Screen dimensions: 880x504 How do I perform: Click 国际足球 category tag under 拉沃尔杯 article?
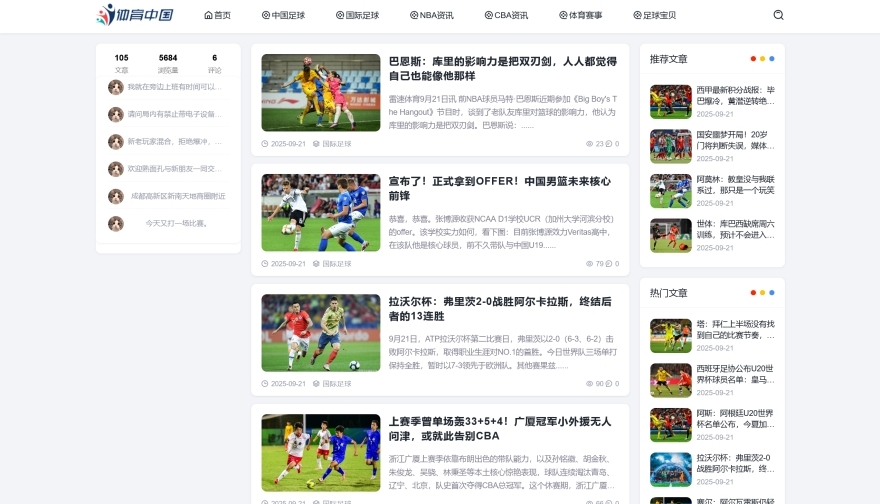pos(337,384)
